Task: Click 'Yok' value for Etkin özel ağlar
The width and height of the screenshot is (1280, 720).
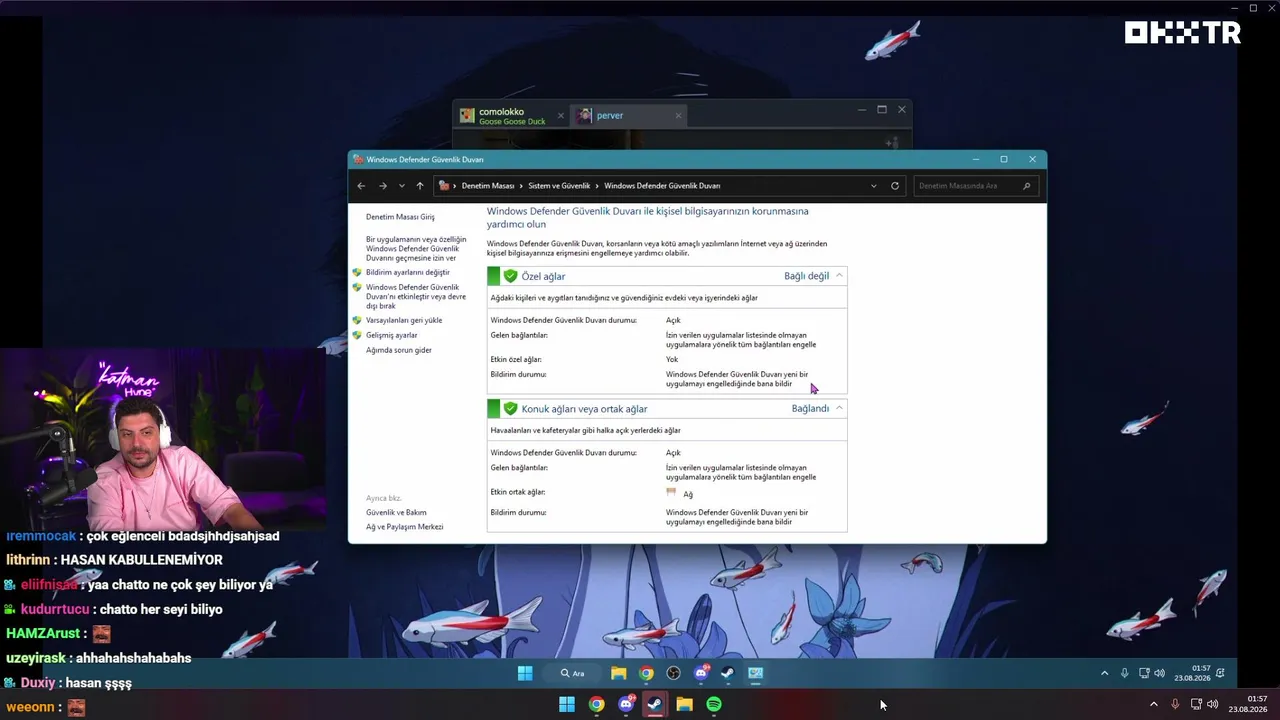Action: [x=672, y=359]
